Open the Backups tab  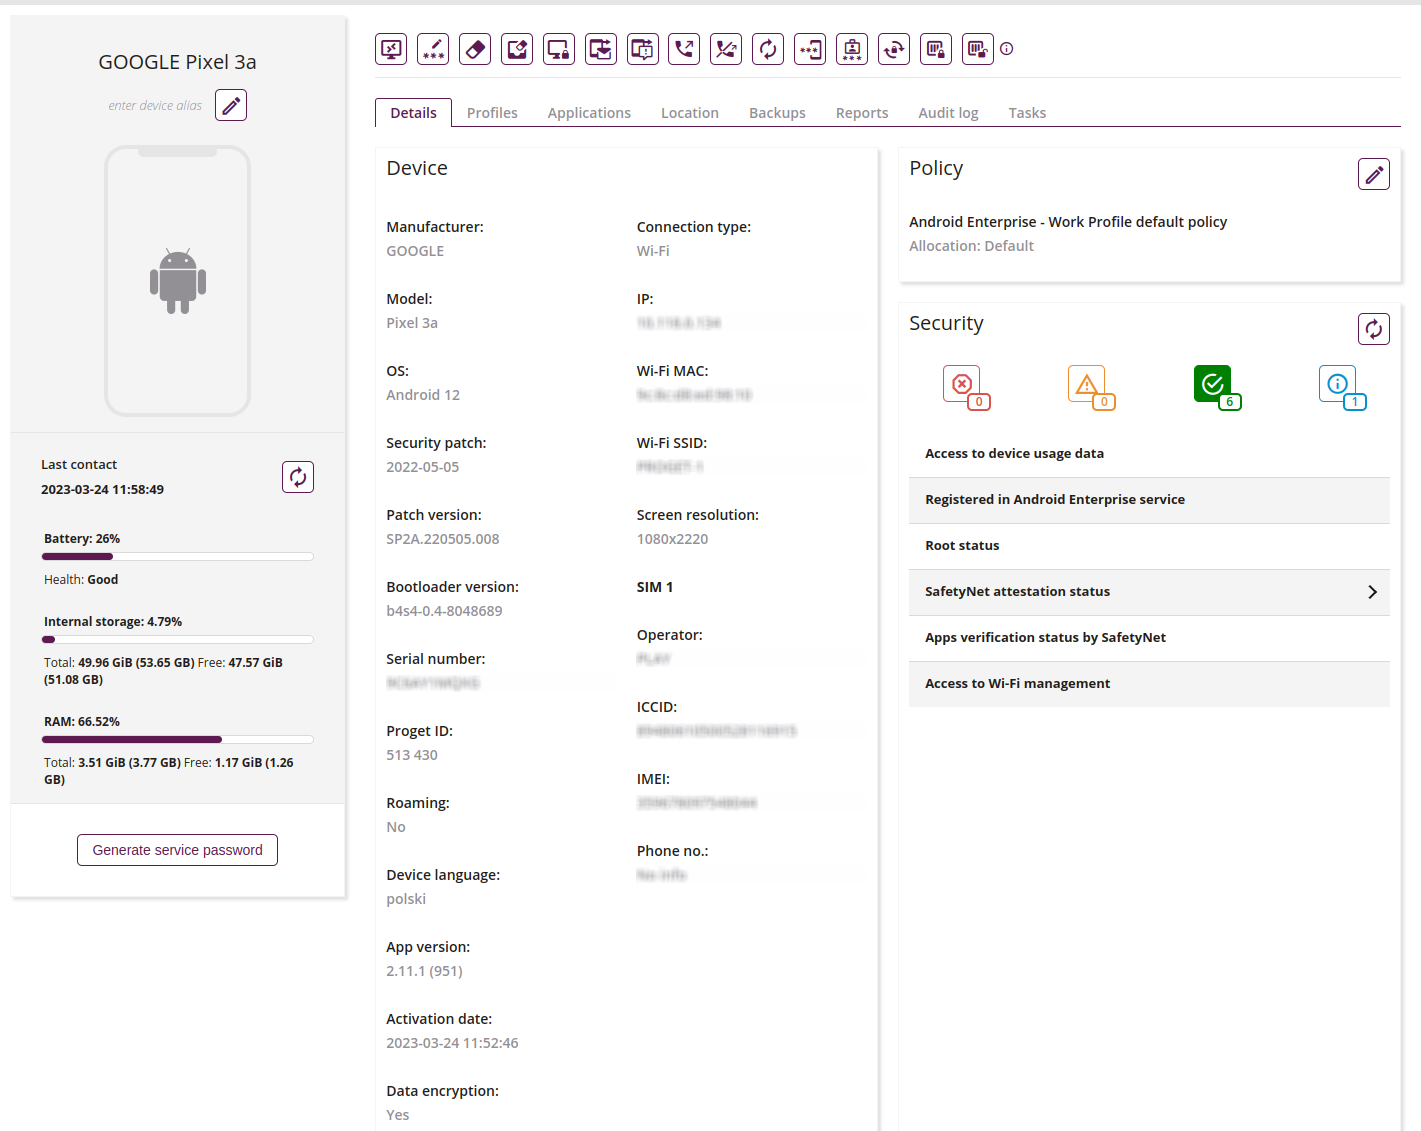(777, 113)
